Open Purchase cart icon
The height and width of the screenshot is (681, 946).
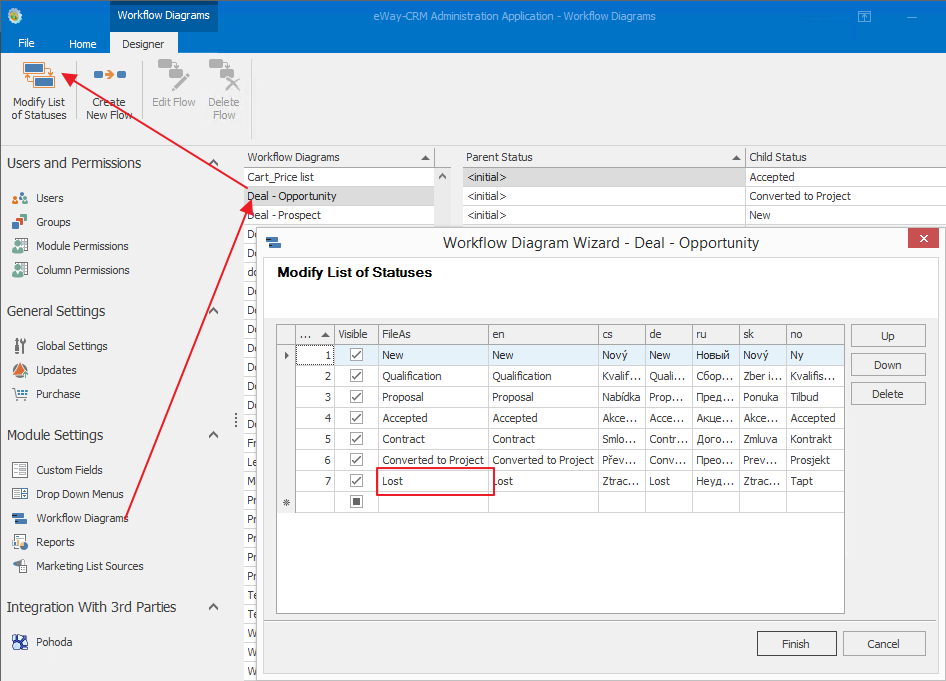coord(20,394)
